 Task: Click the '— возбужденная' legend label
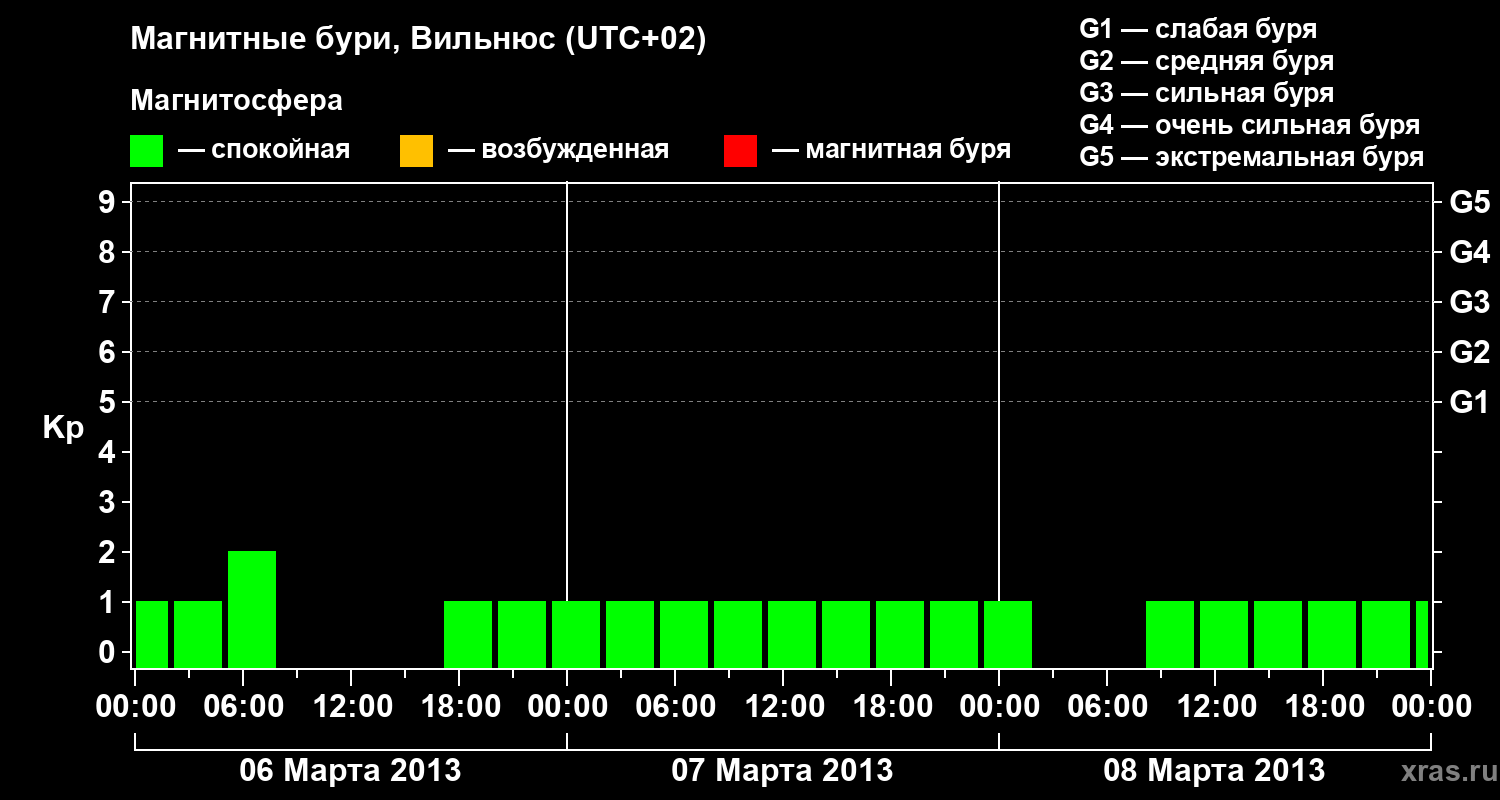[x=559, y=150]
